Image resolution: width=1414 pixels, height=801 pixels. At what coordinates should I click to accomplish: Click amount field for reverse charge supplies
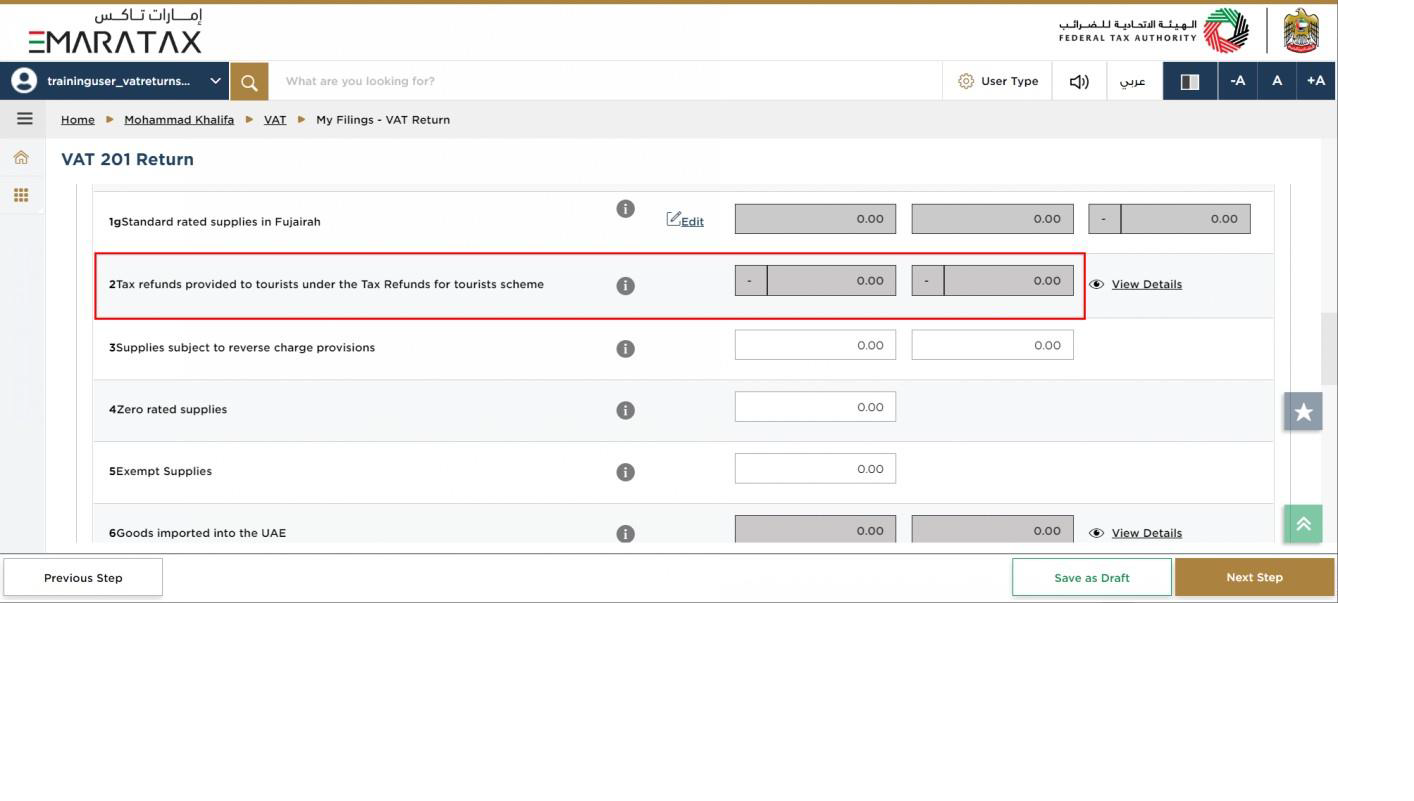[x=815, y=345]
